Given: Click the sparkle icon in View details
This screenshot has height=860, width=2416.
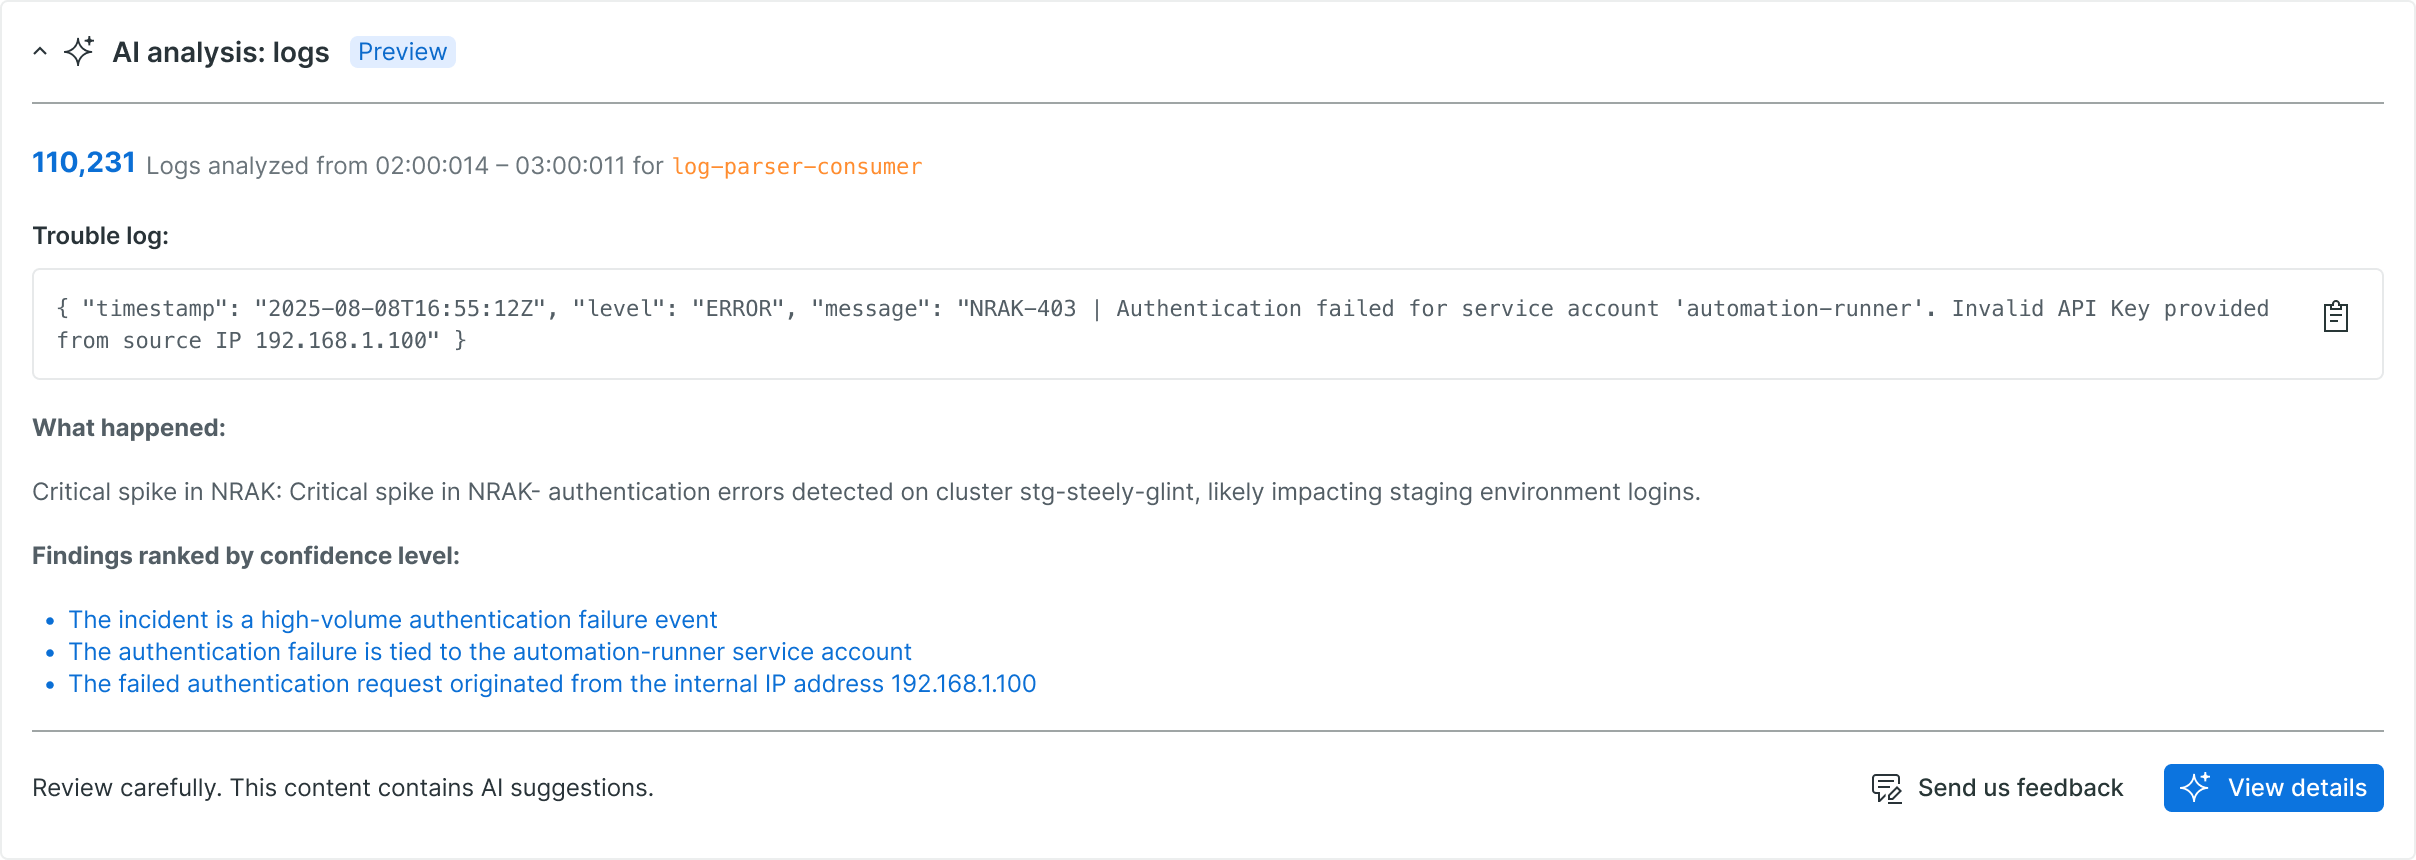Looking at the screenshot, I should [2195, 788].
